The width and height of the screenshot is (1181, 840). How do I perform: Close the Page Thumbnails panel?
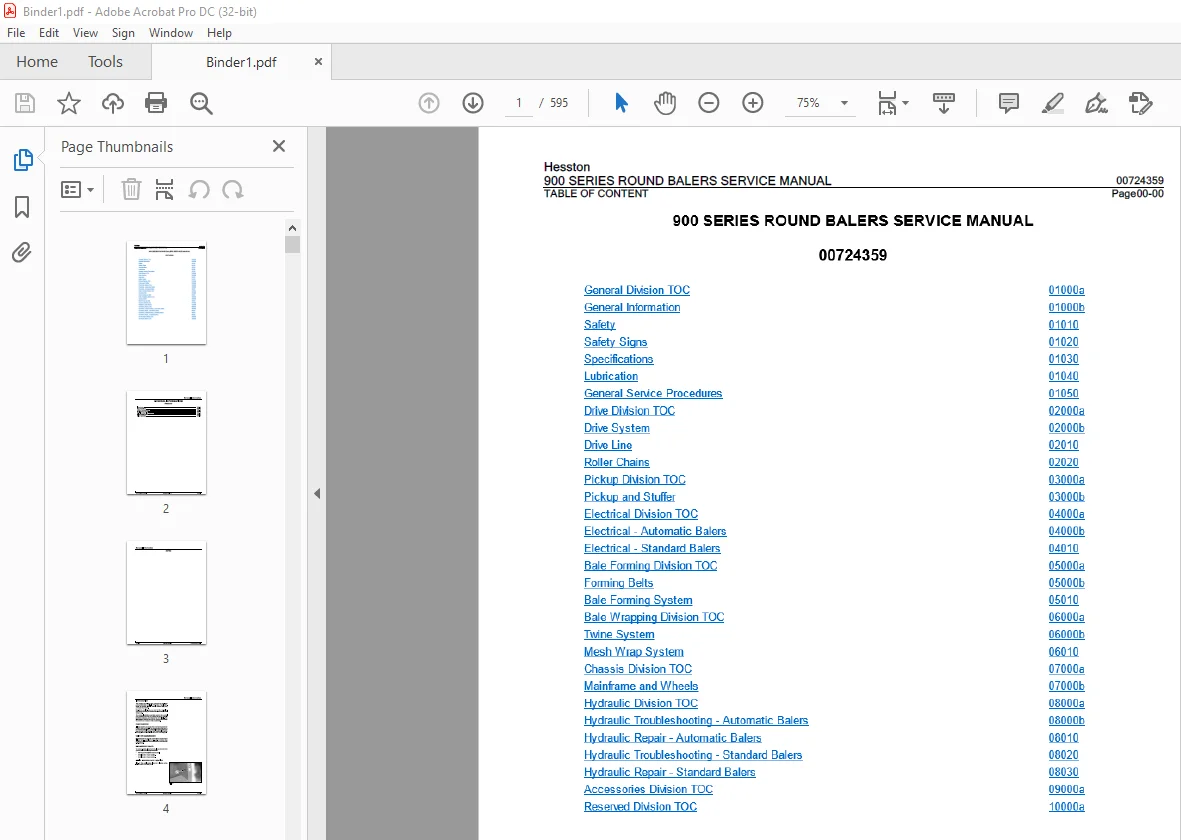click(279, 146)
